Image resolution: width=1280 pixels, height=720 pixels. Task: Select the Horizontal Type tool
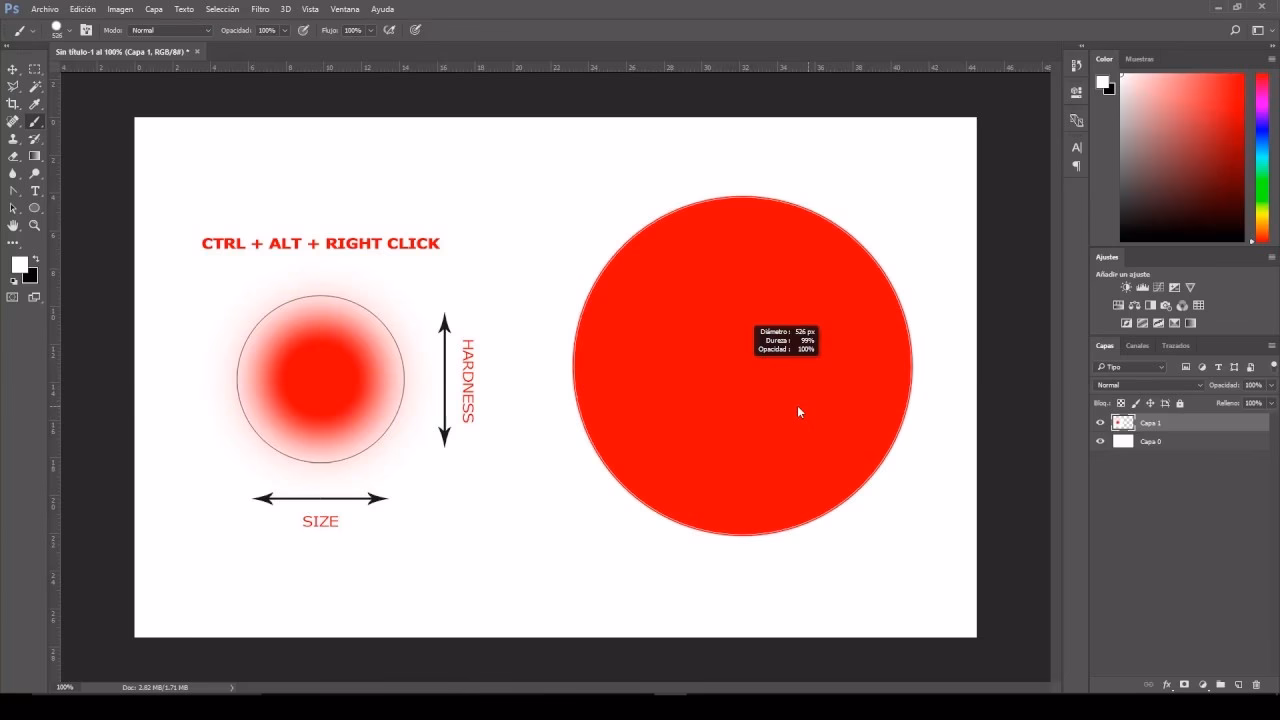pyautogui.click(x=34, y=191)
